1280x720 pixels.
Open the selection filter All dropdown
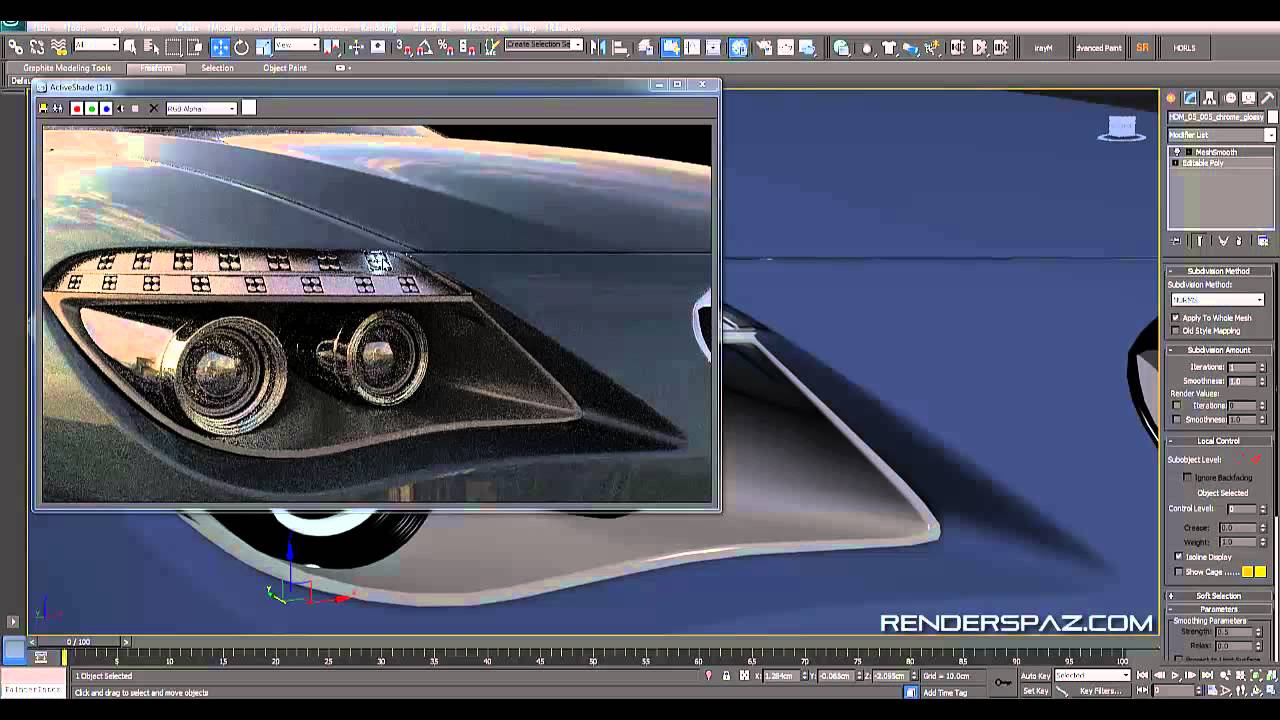(97, 45)
